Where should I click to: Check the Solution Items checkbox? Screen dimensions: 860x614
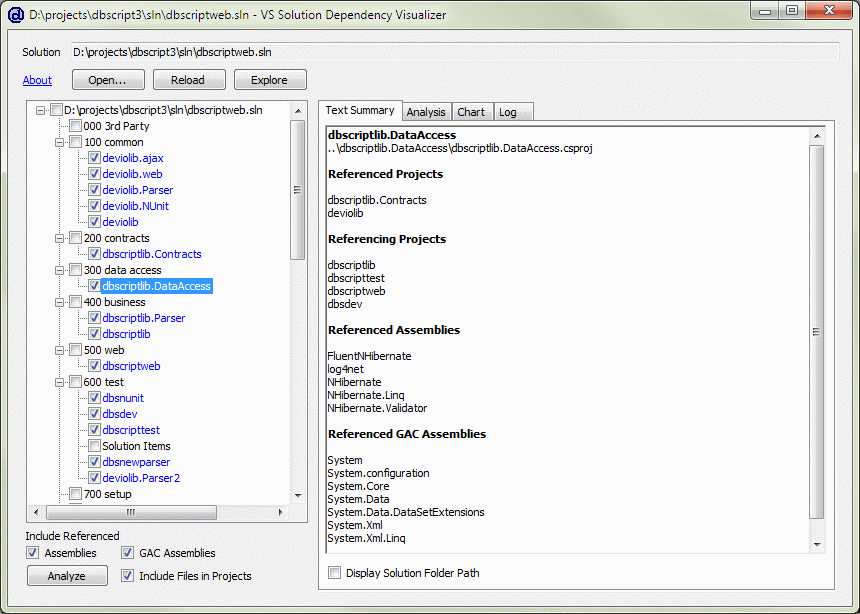coord(94,446)
